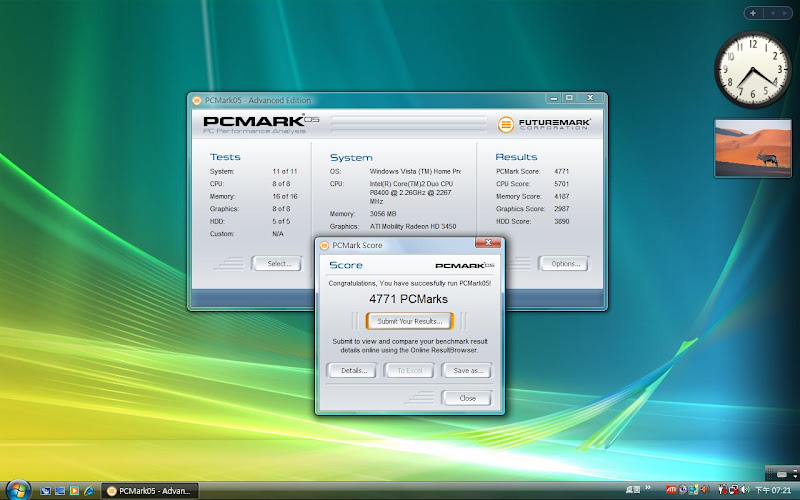Click the sidebar add gadget plus button
This screenshot has height=500, width=800.
tap(753, 13)
